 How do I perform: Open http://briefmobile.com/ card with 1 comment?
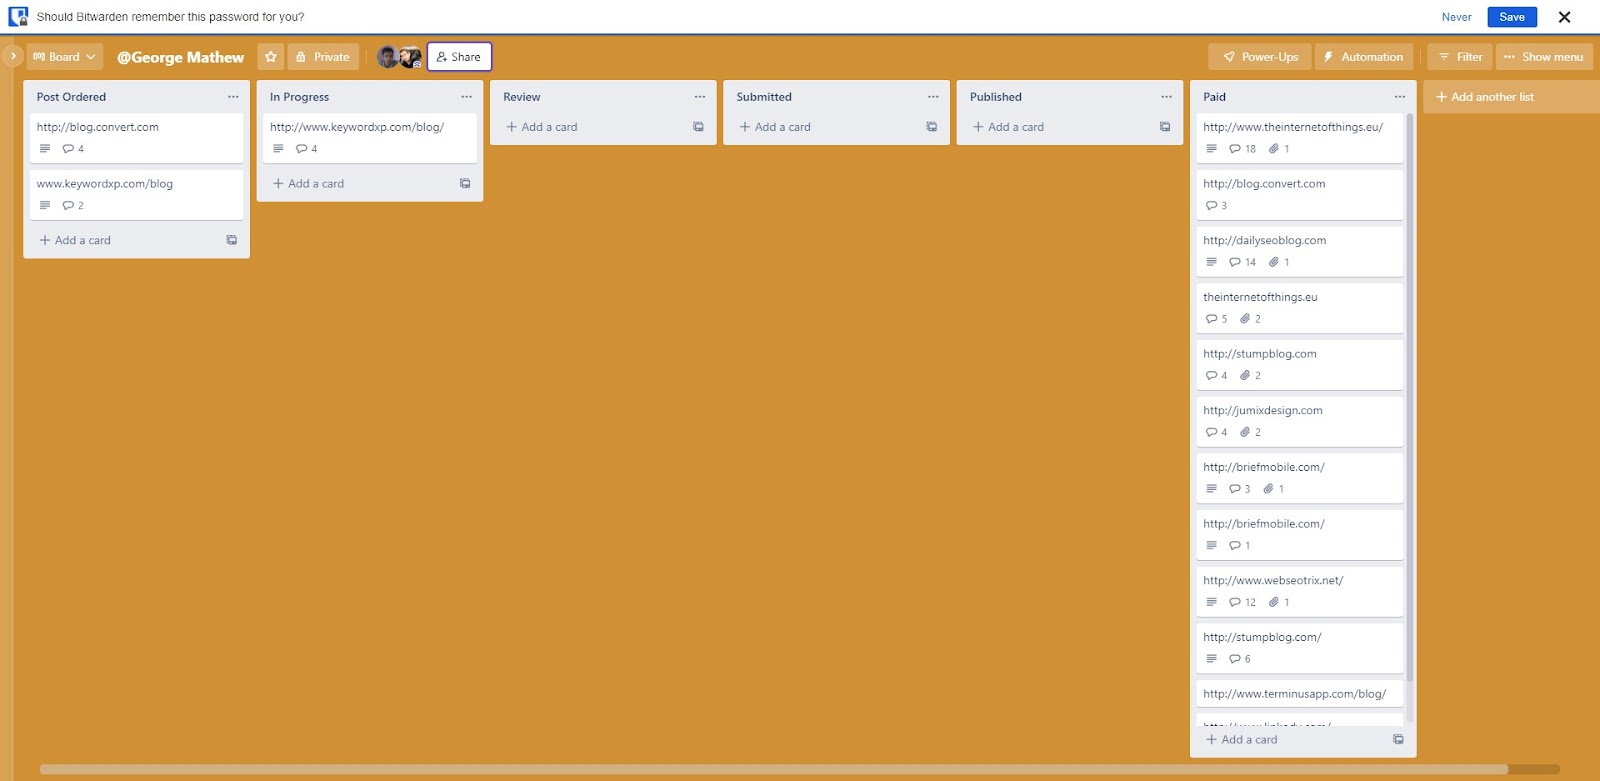pyautogui.click(x=1300, y=535)
